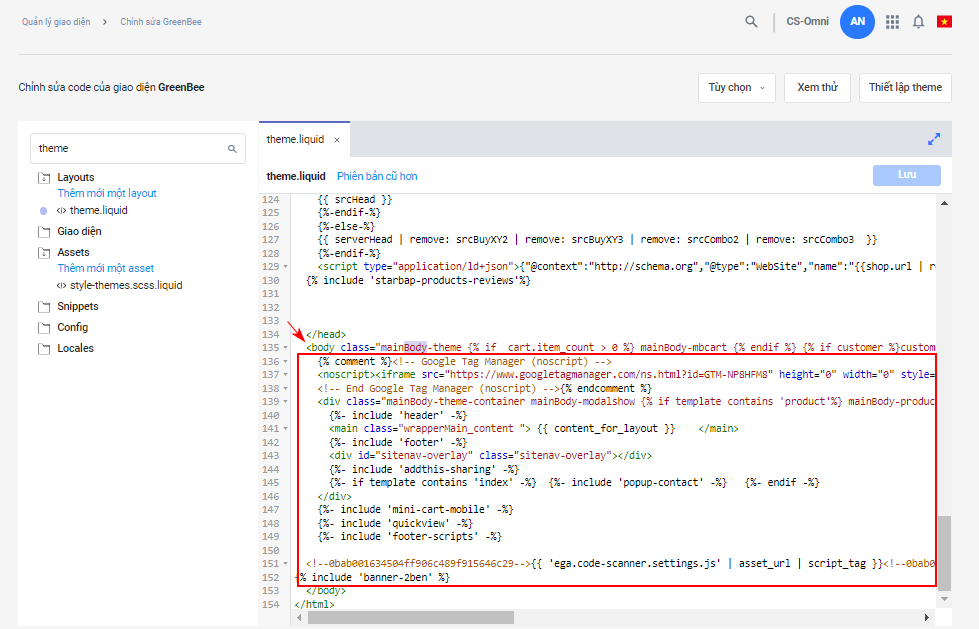Click the Vietnam flag language icon
Screen dimensions: 979x629
tap(944, 22)
